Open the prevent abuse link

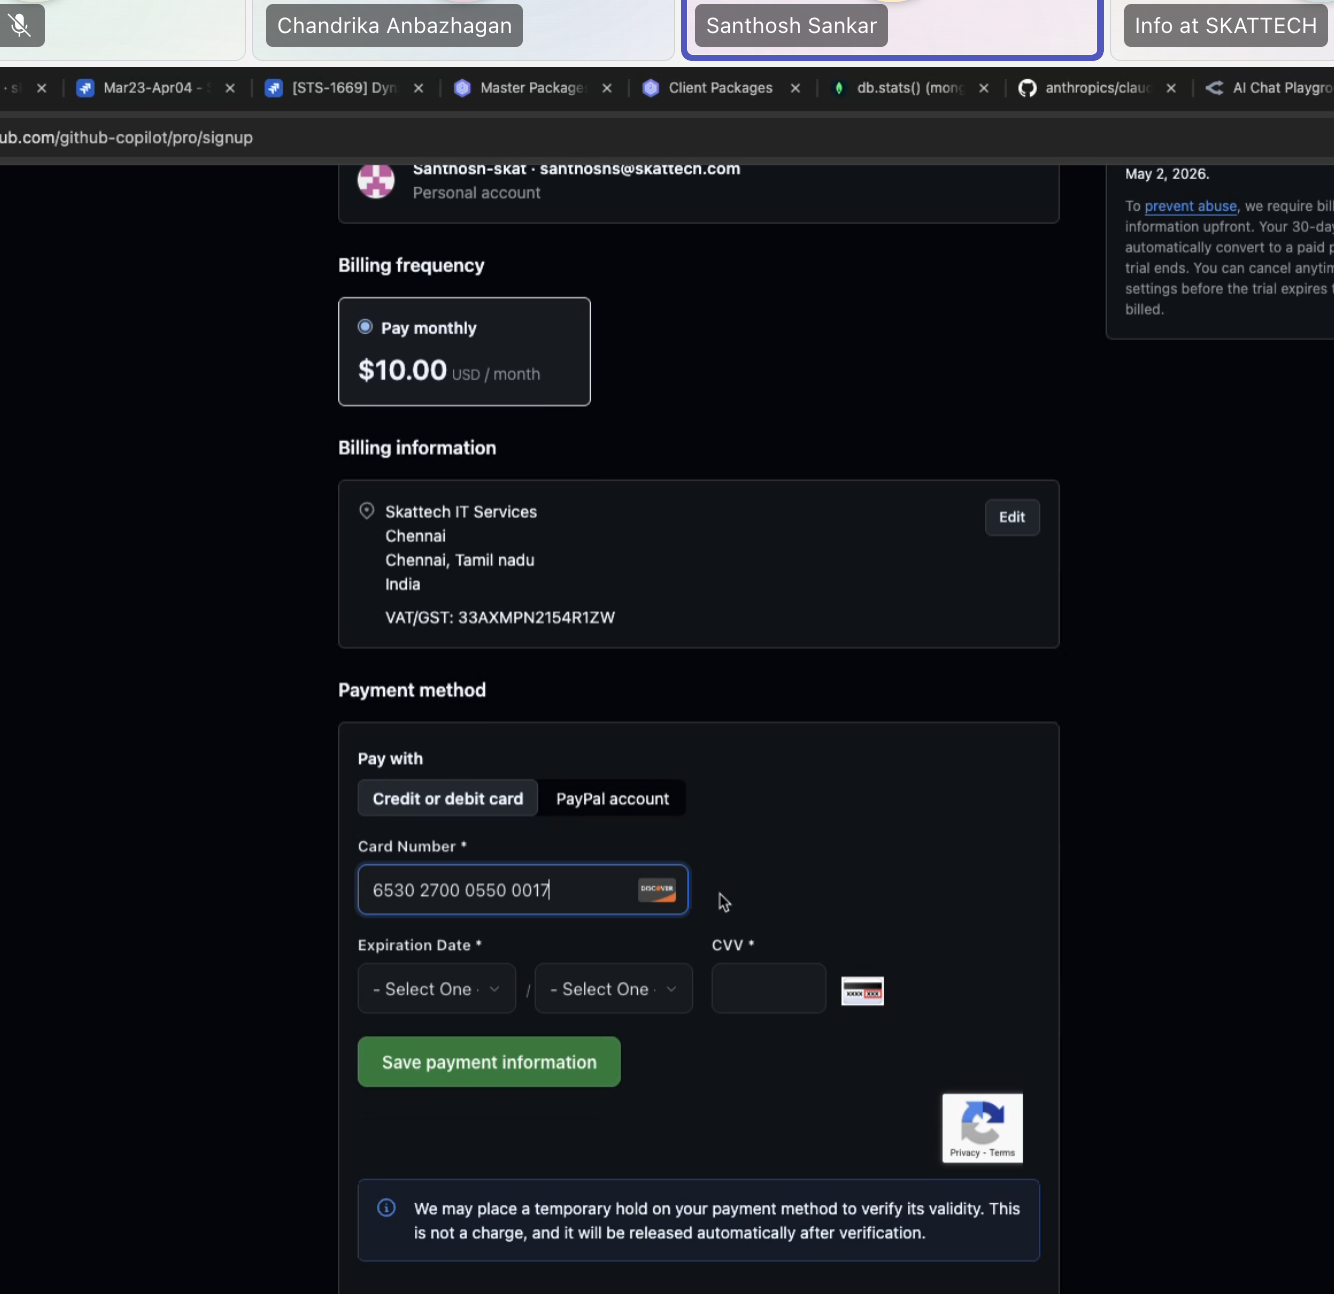tap(1190, 206)
